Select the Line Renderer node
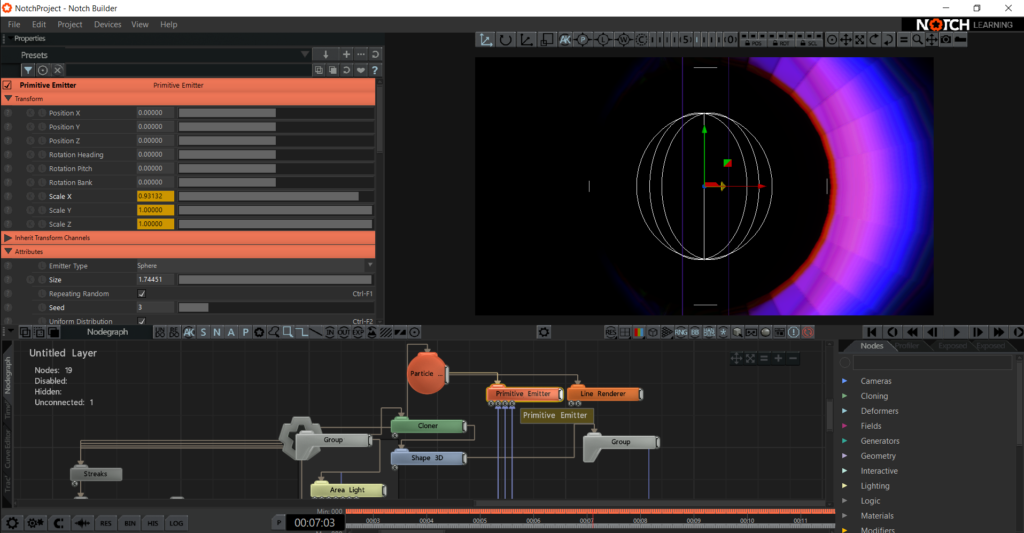1024x533 pixels. click(x=604, y=394)
